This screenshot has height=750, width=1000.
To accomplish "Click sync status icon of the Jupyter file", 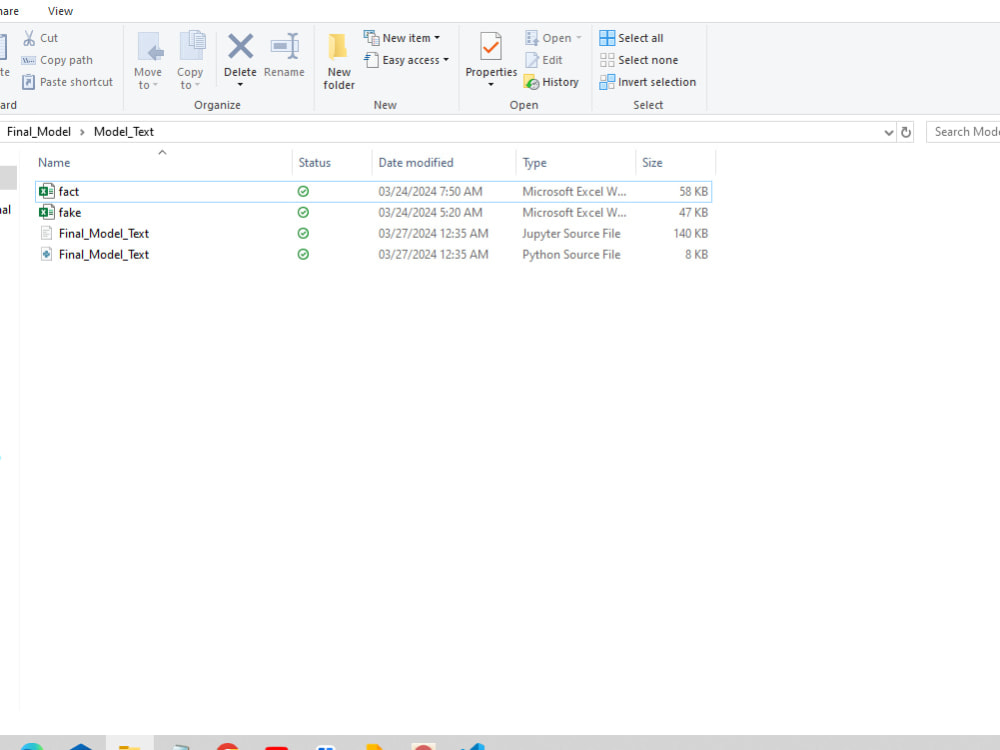I will coord(304,233).
